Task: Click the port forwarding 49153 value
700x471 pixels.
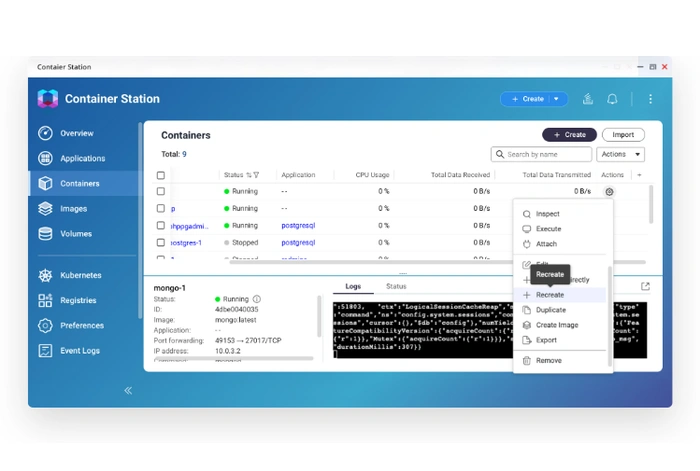Action: [248, 340]
